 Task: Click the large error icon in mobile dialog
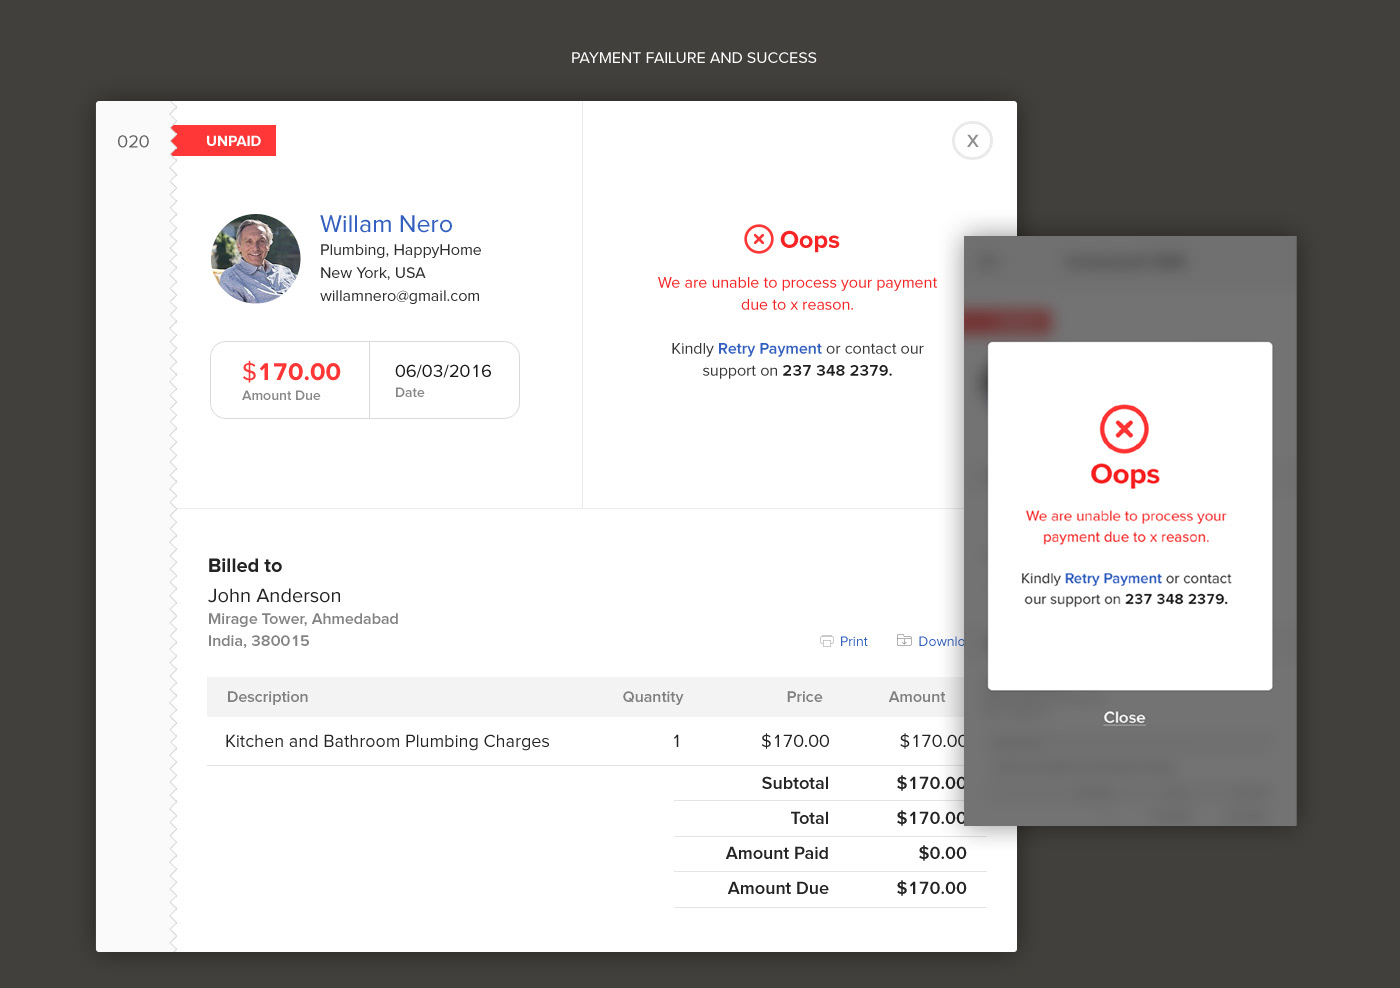coord(1124,429)
